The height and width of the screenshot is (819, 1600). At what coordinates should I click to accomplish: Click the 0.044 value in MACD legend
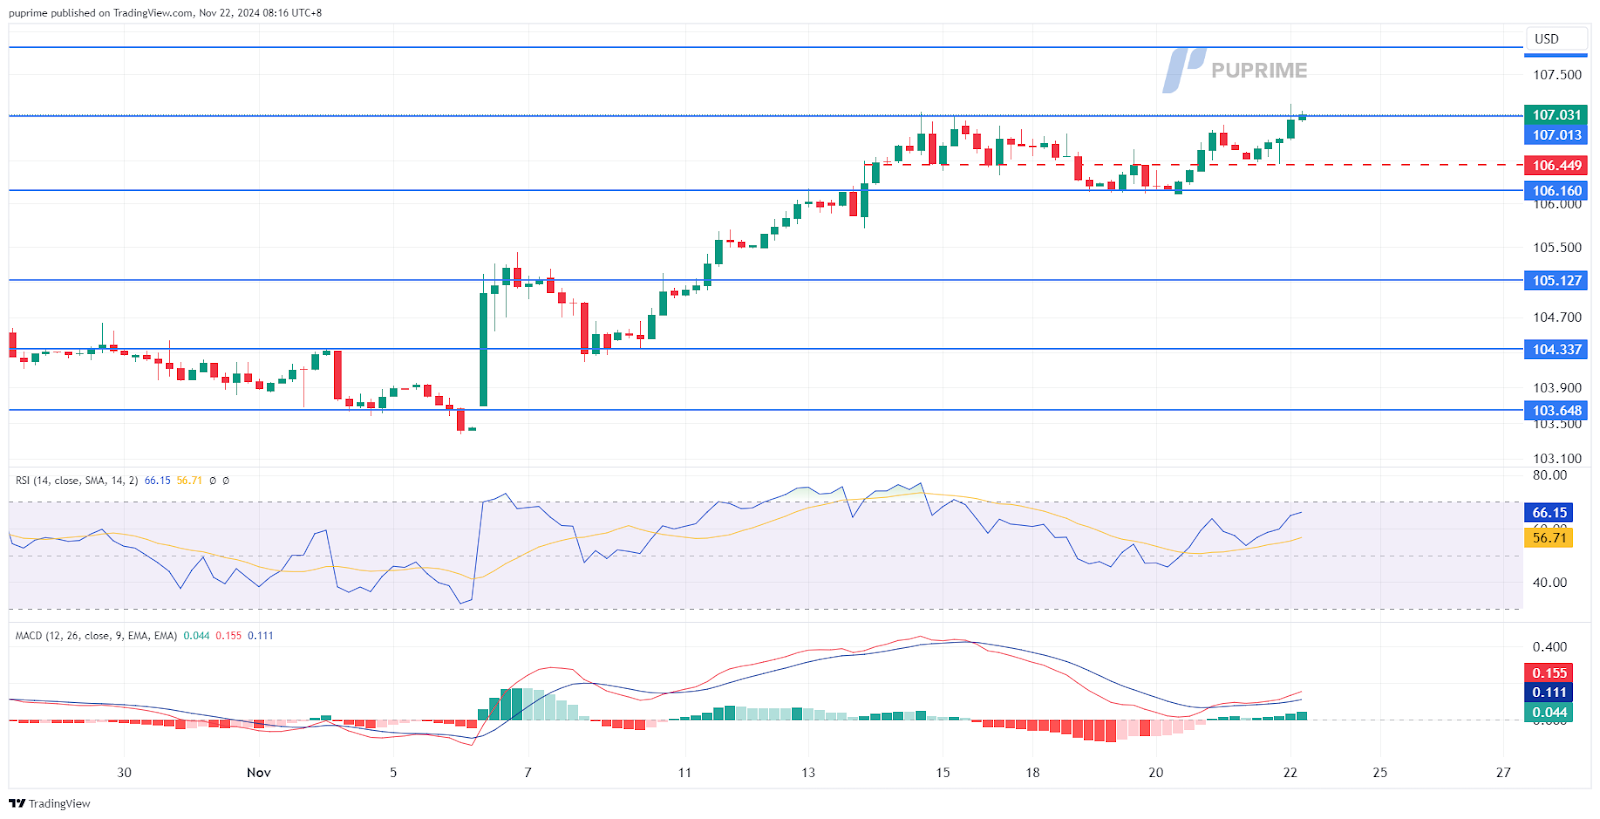click(x=197, y=635)
